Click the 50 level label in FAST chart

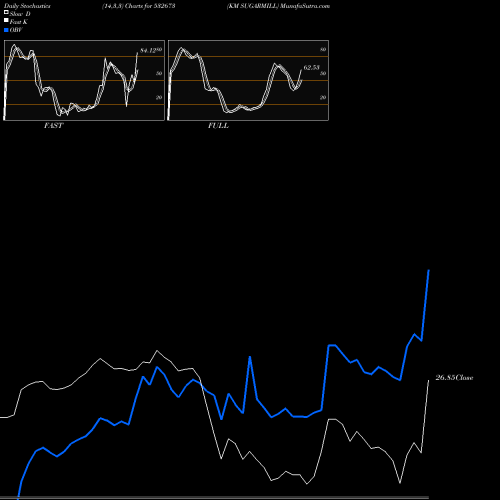[x=159, y=73]
